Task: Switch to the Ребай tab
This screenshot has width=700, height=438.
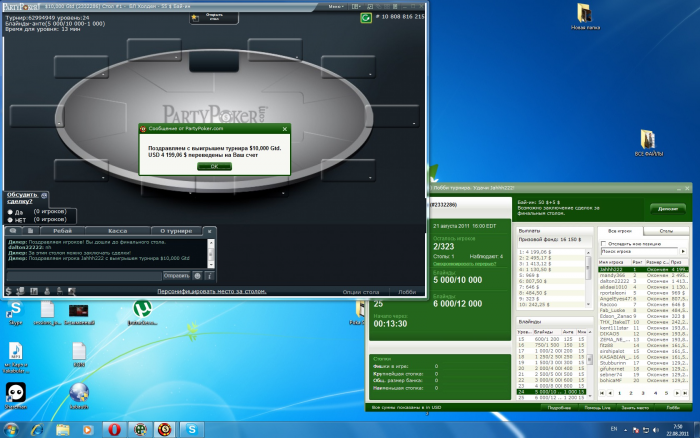Action: pos(62,231)
